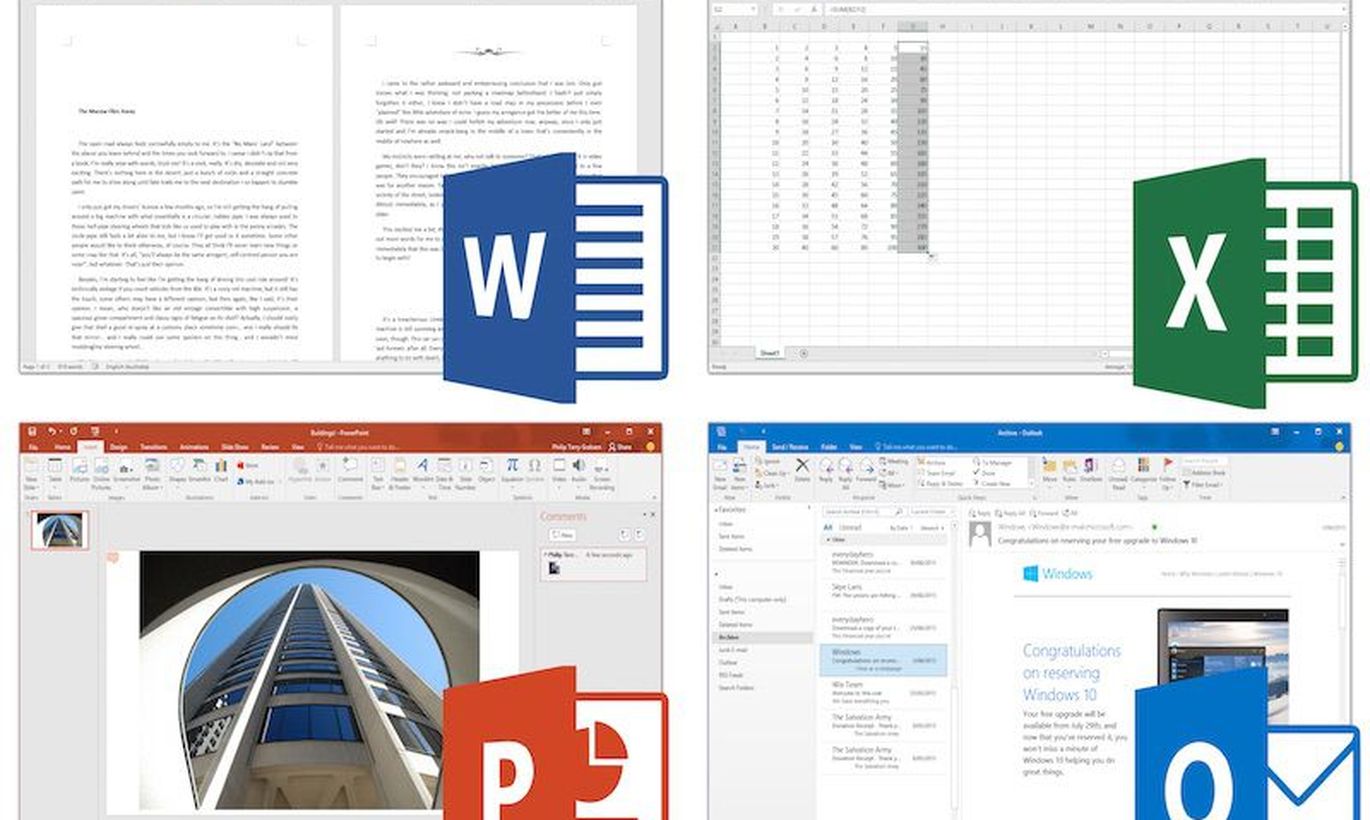Open the Animations tab in PowerPoint
This screenshot has width=1370, height=820.
(x=194, y=447)
